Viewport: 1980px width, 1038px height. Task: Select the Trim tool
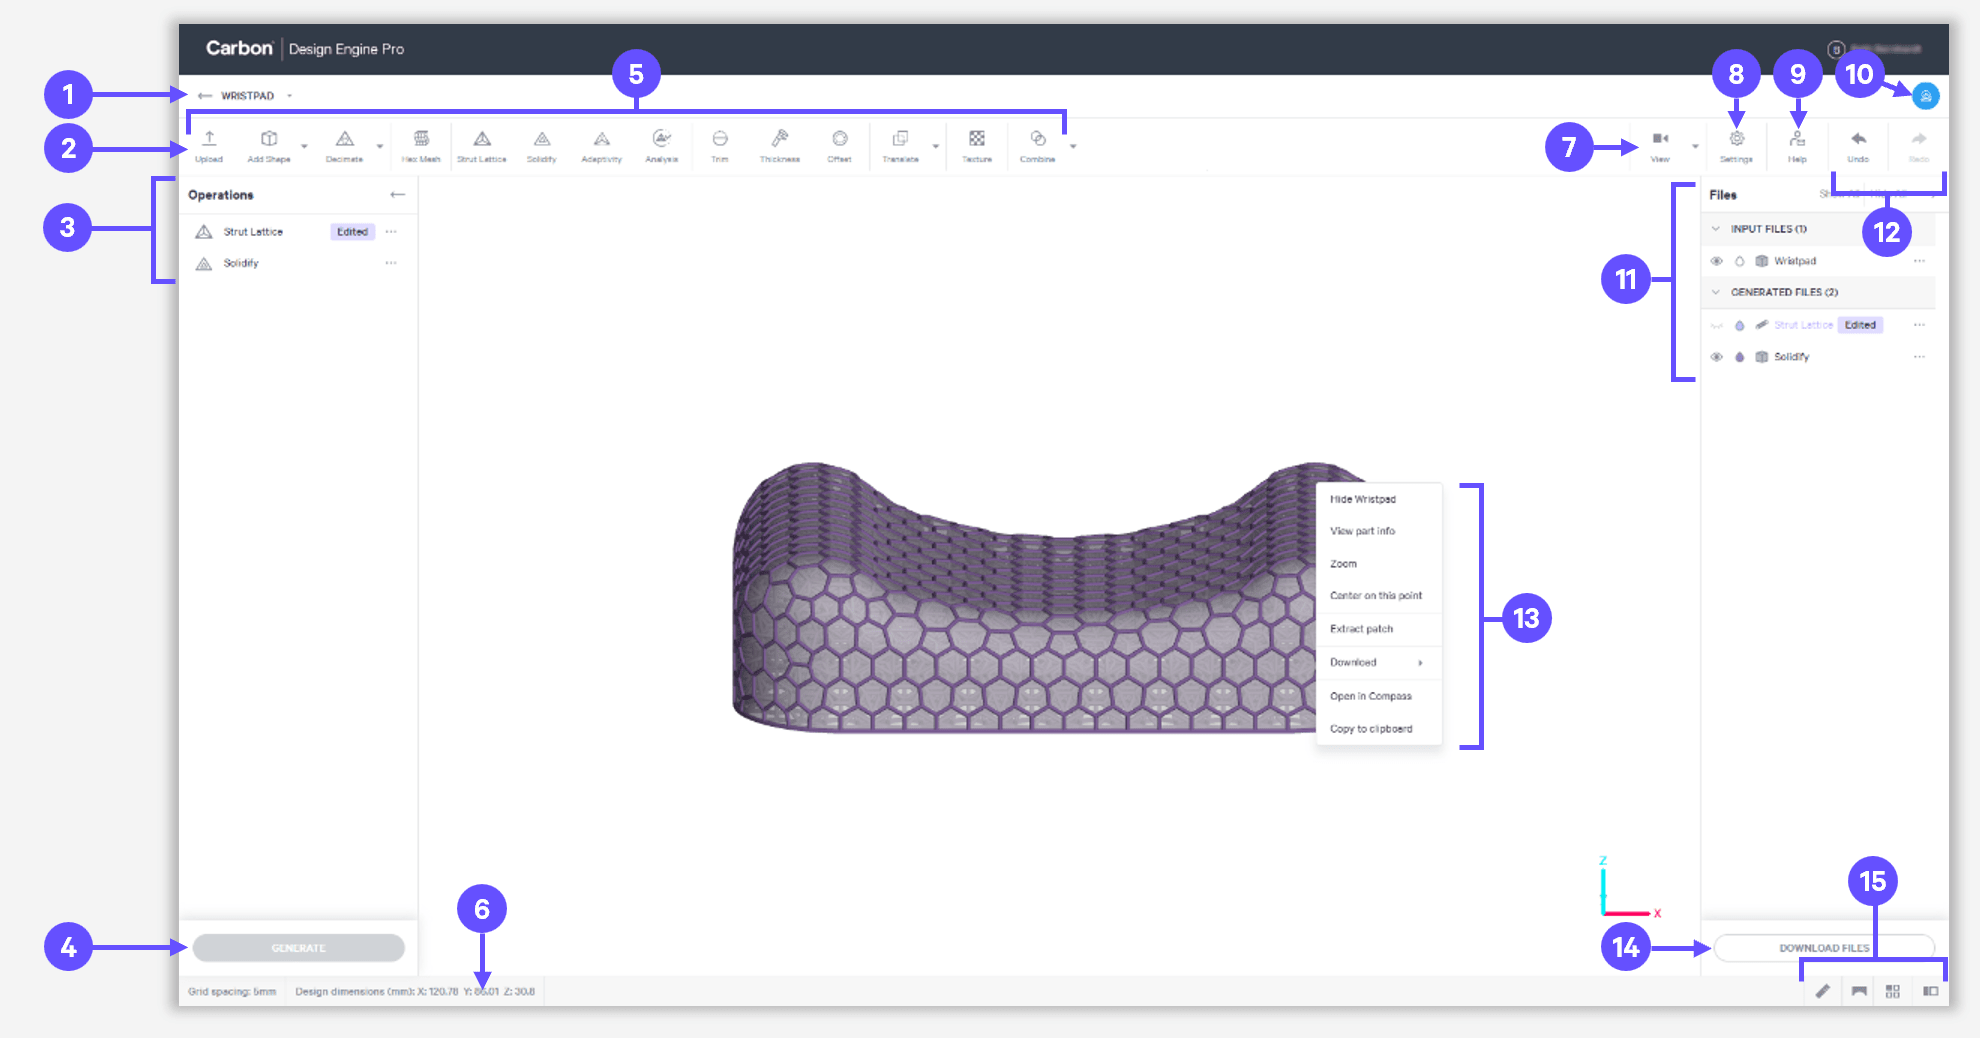click(x=720, y=145)
